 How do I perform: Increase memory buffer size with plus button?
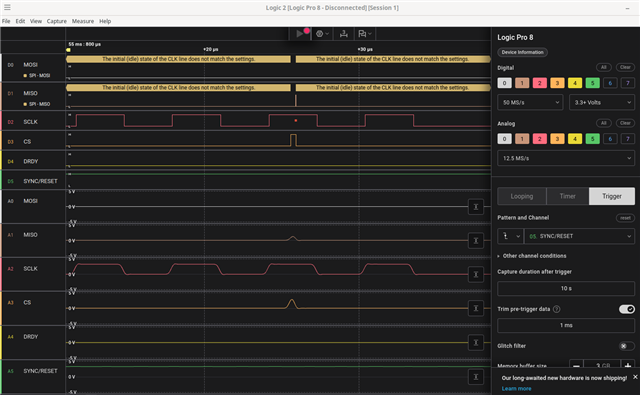[628, 365]
